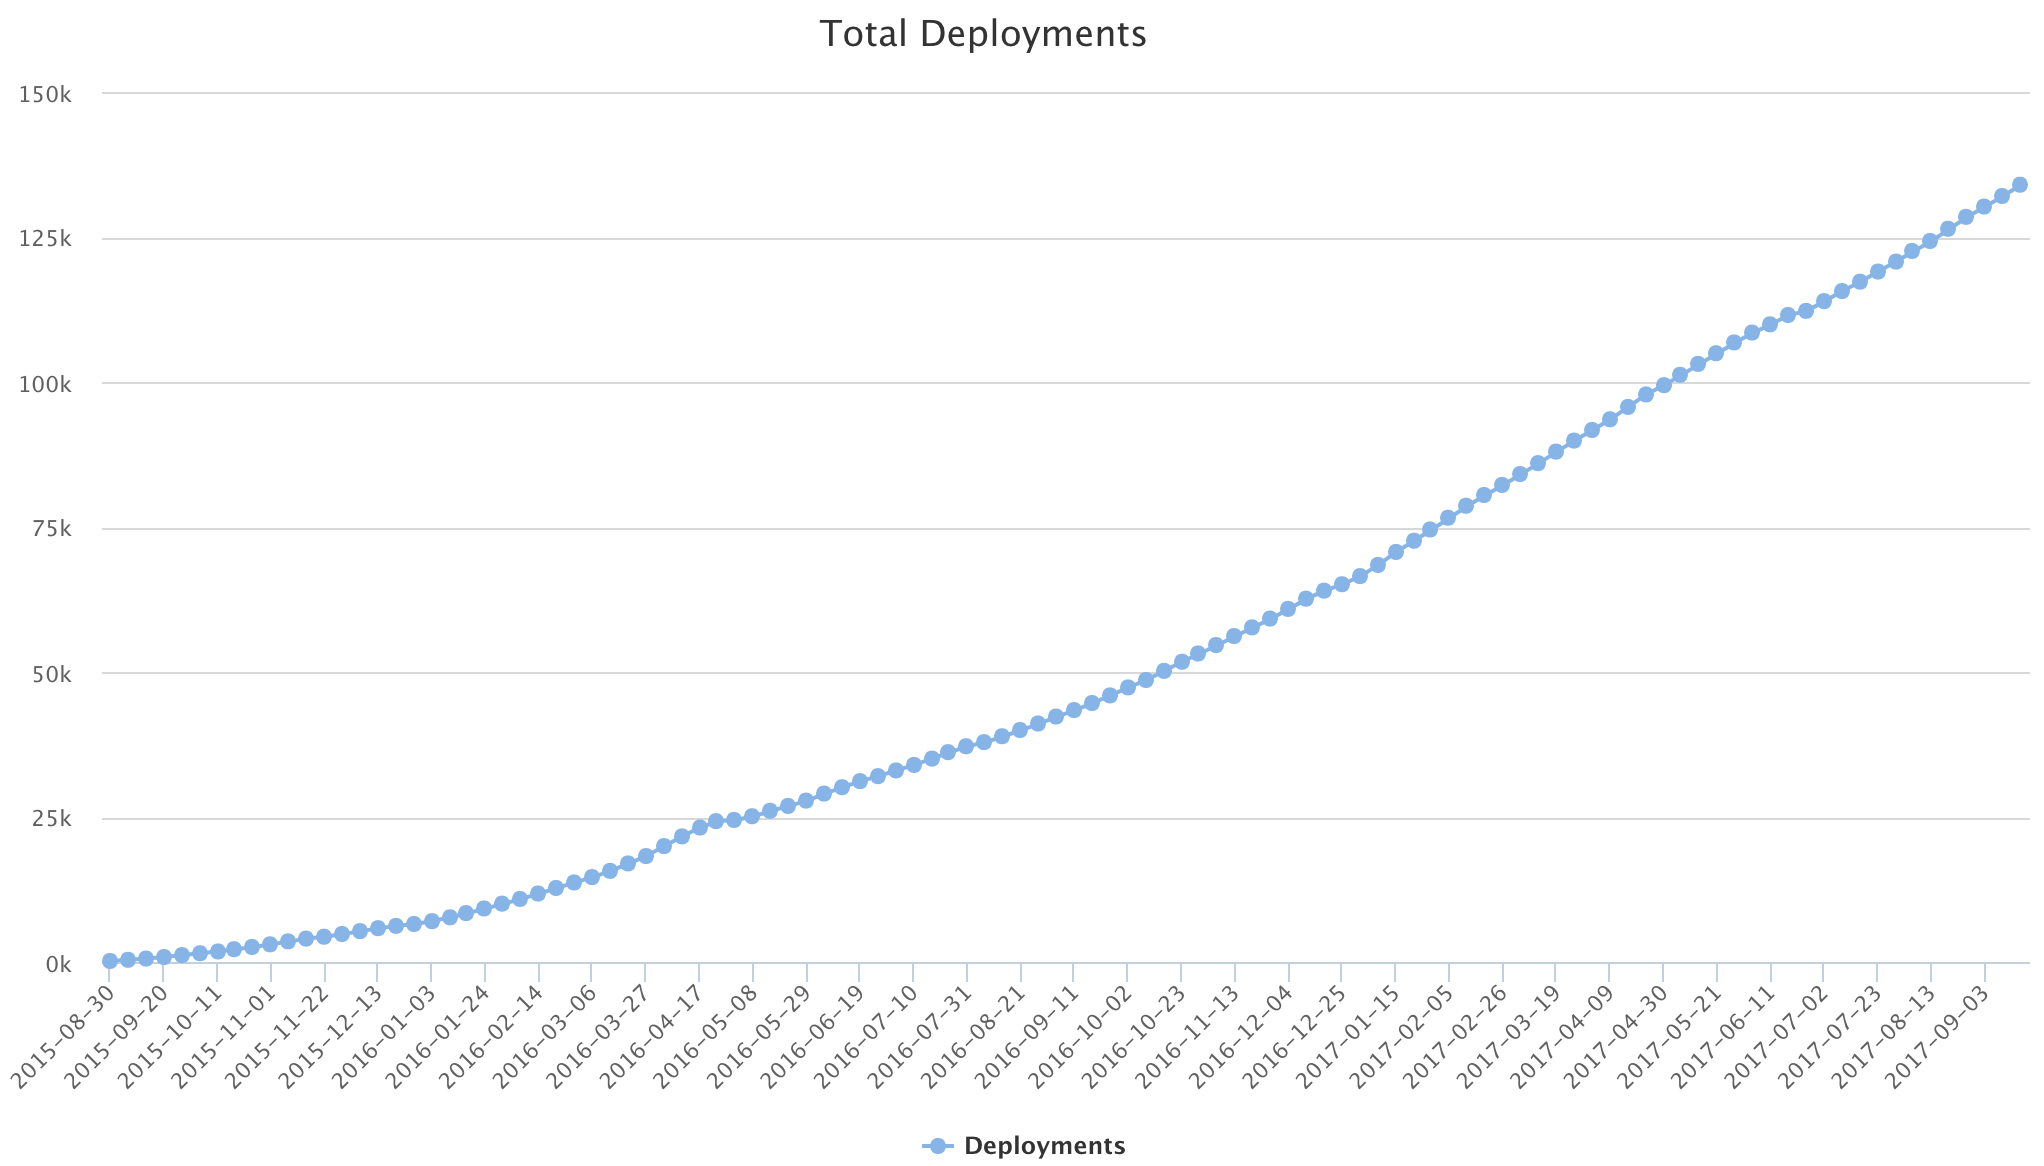The height and width of the screenshot is (1166, 2044).
Task: Select the first data point on the line
Action: pos(110,961)
